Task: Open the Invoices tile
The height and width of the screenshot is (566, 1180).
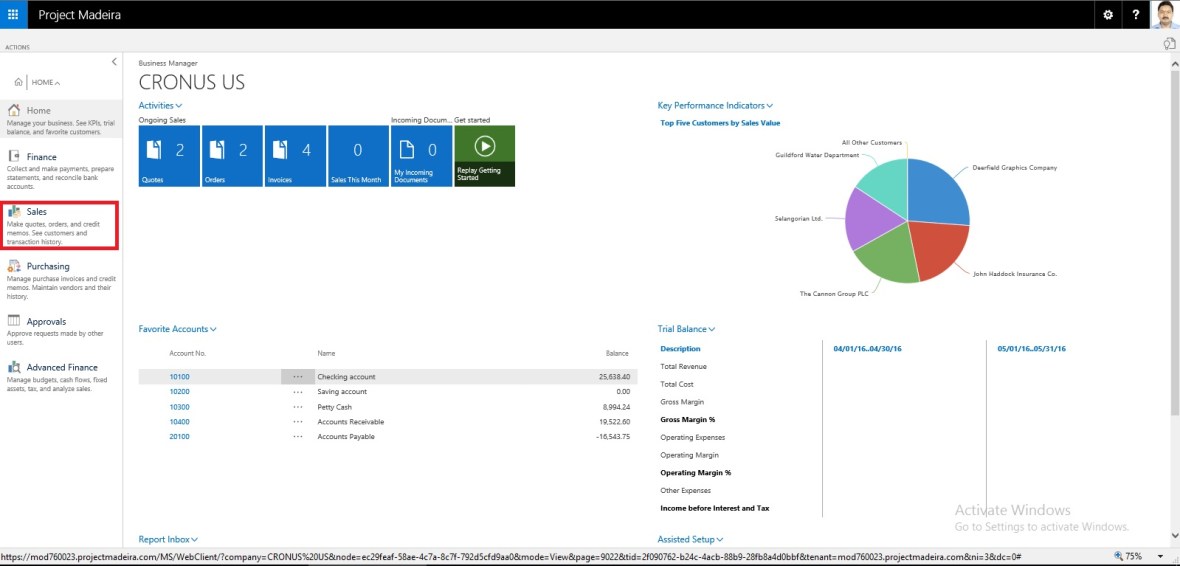Action: [x=295, y=156]
